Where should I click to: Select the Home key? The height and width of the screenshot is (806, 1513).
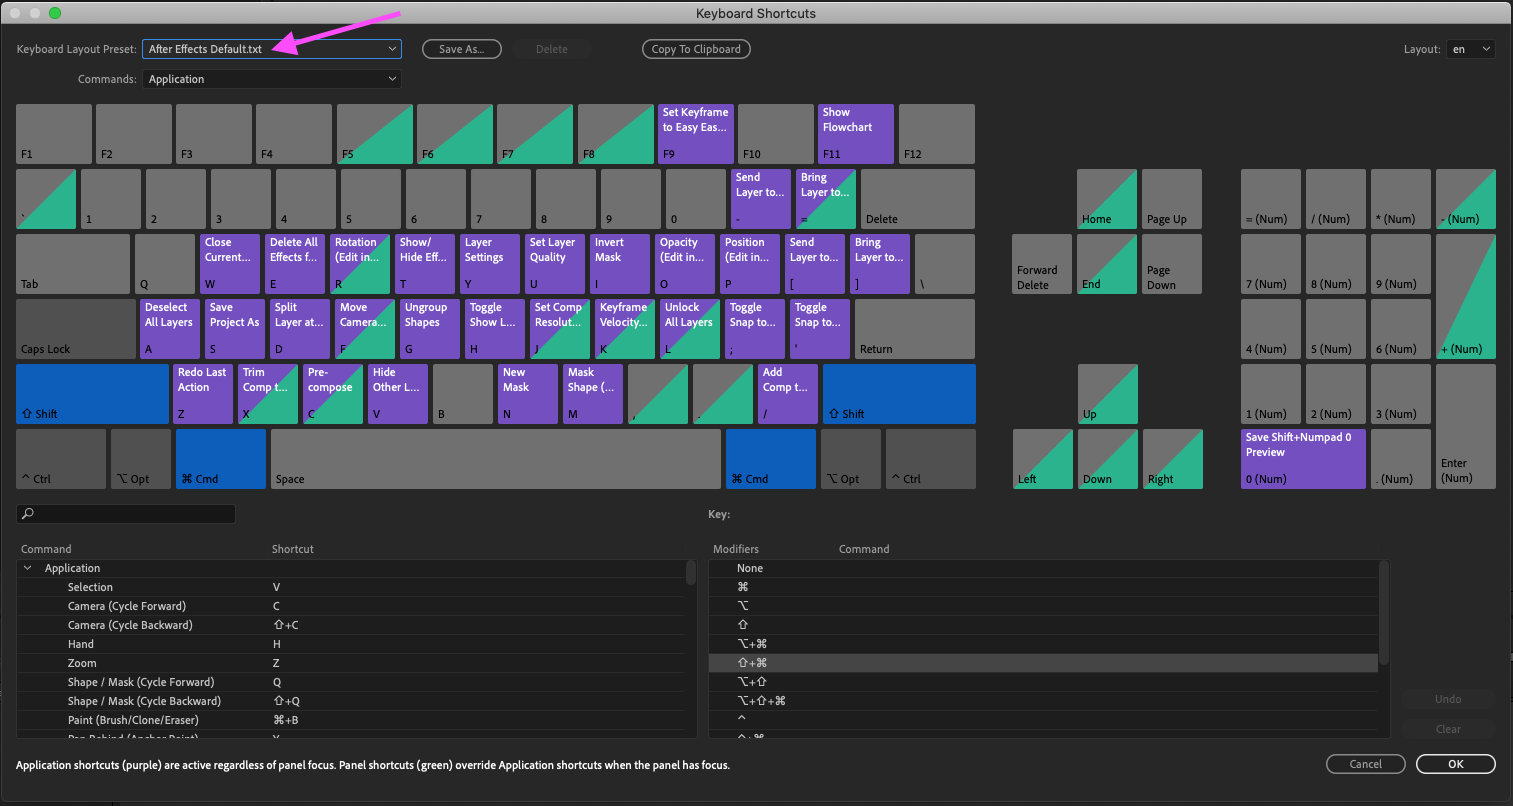pos(1107,199)
